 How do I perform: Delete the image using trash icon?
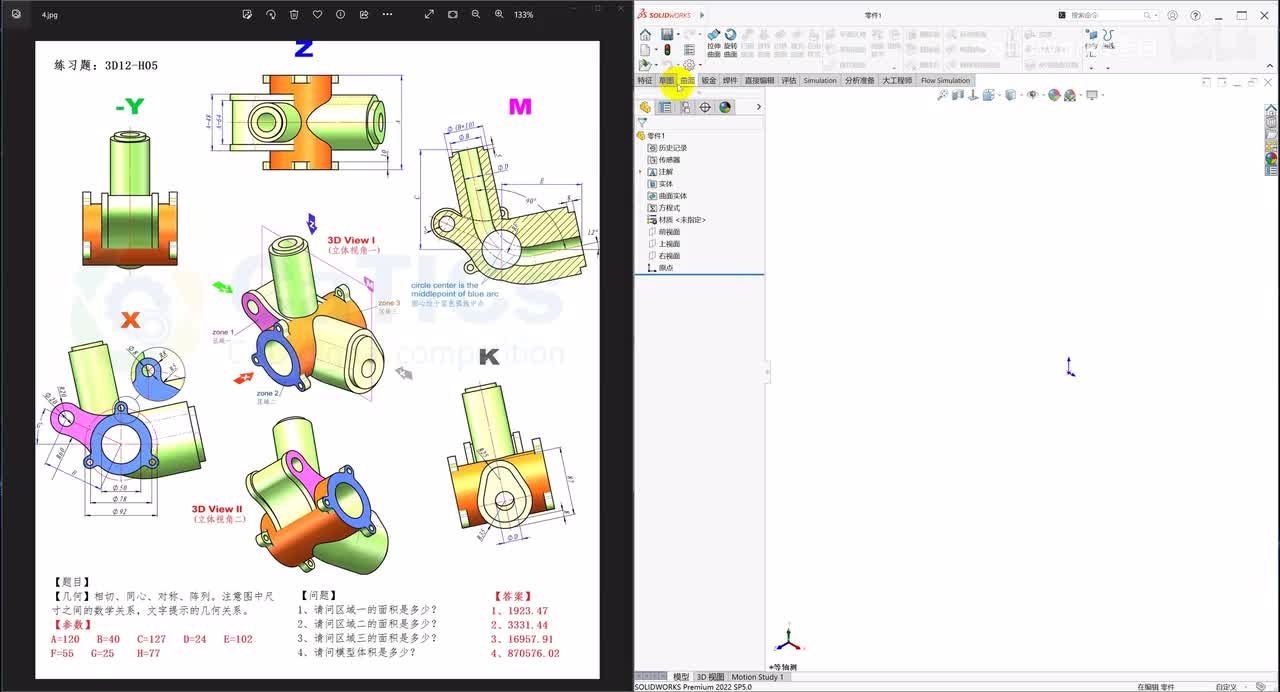click(x=294, y=14)
